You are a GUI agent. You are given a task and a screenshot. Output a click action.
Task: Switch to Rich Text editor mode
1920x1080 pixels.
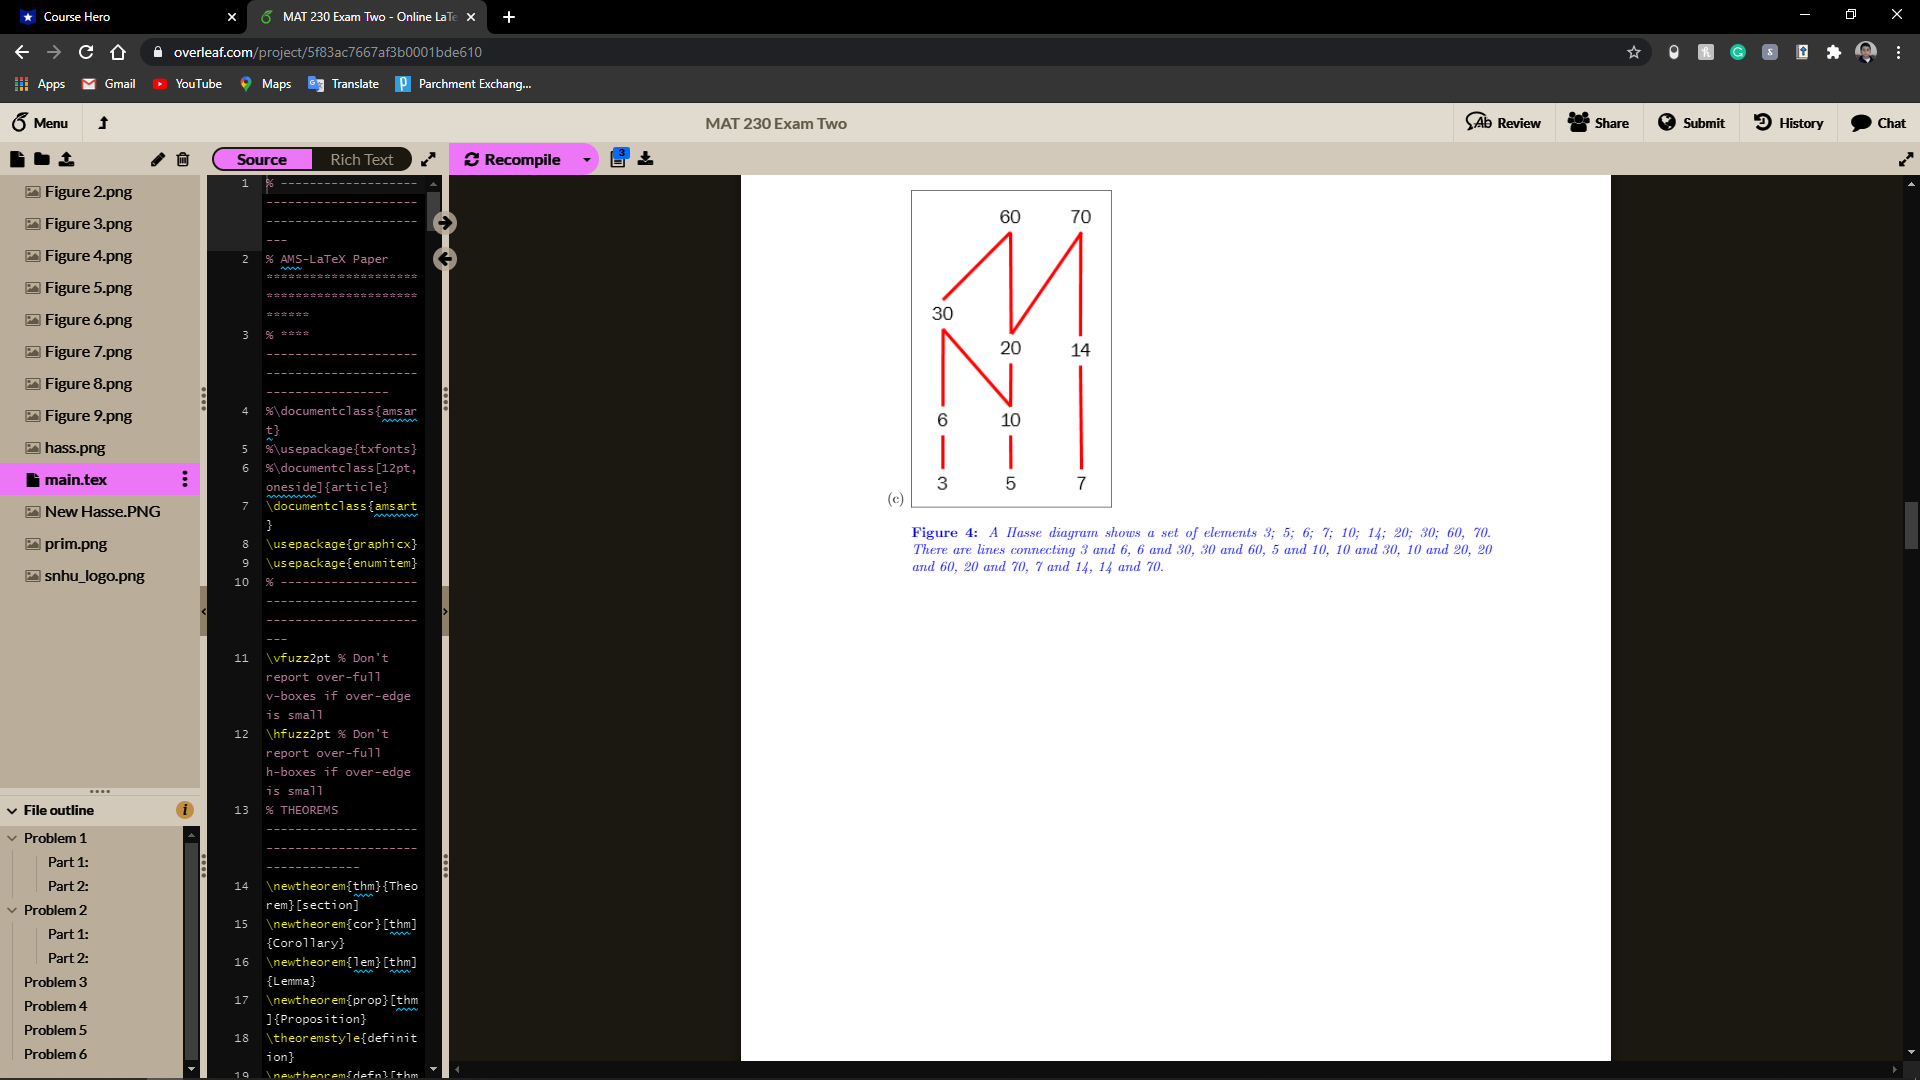click(363, 160)
